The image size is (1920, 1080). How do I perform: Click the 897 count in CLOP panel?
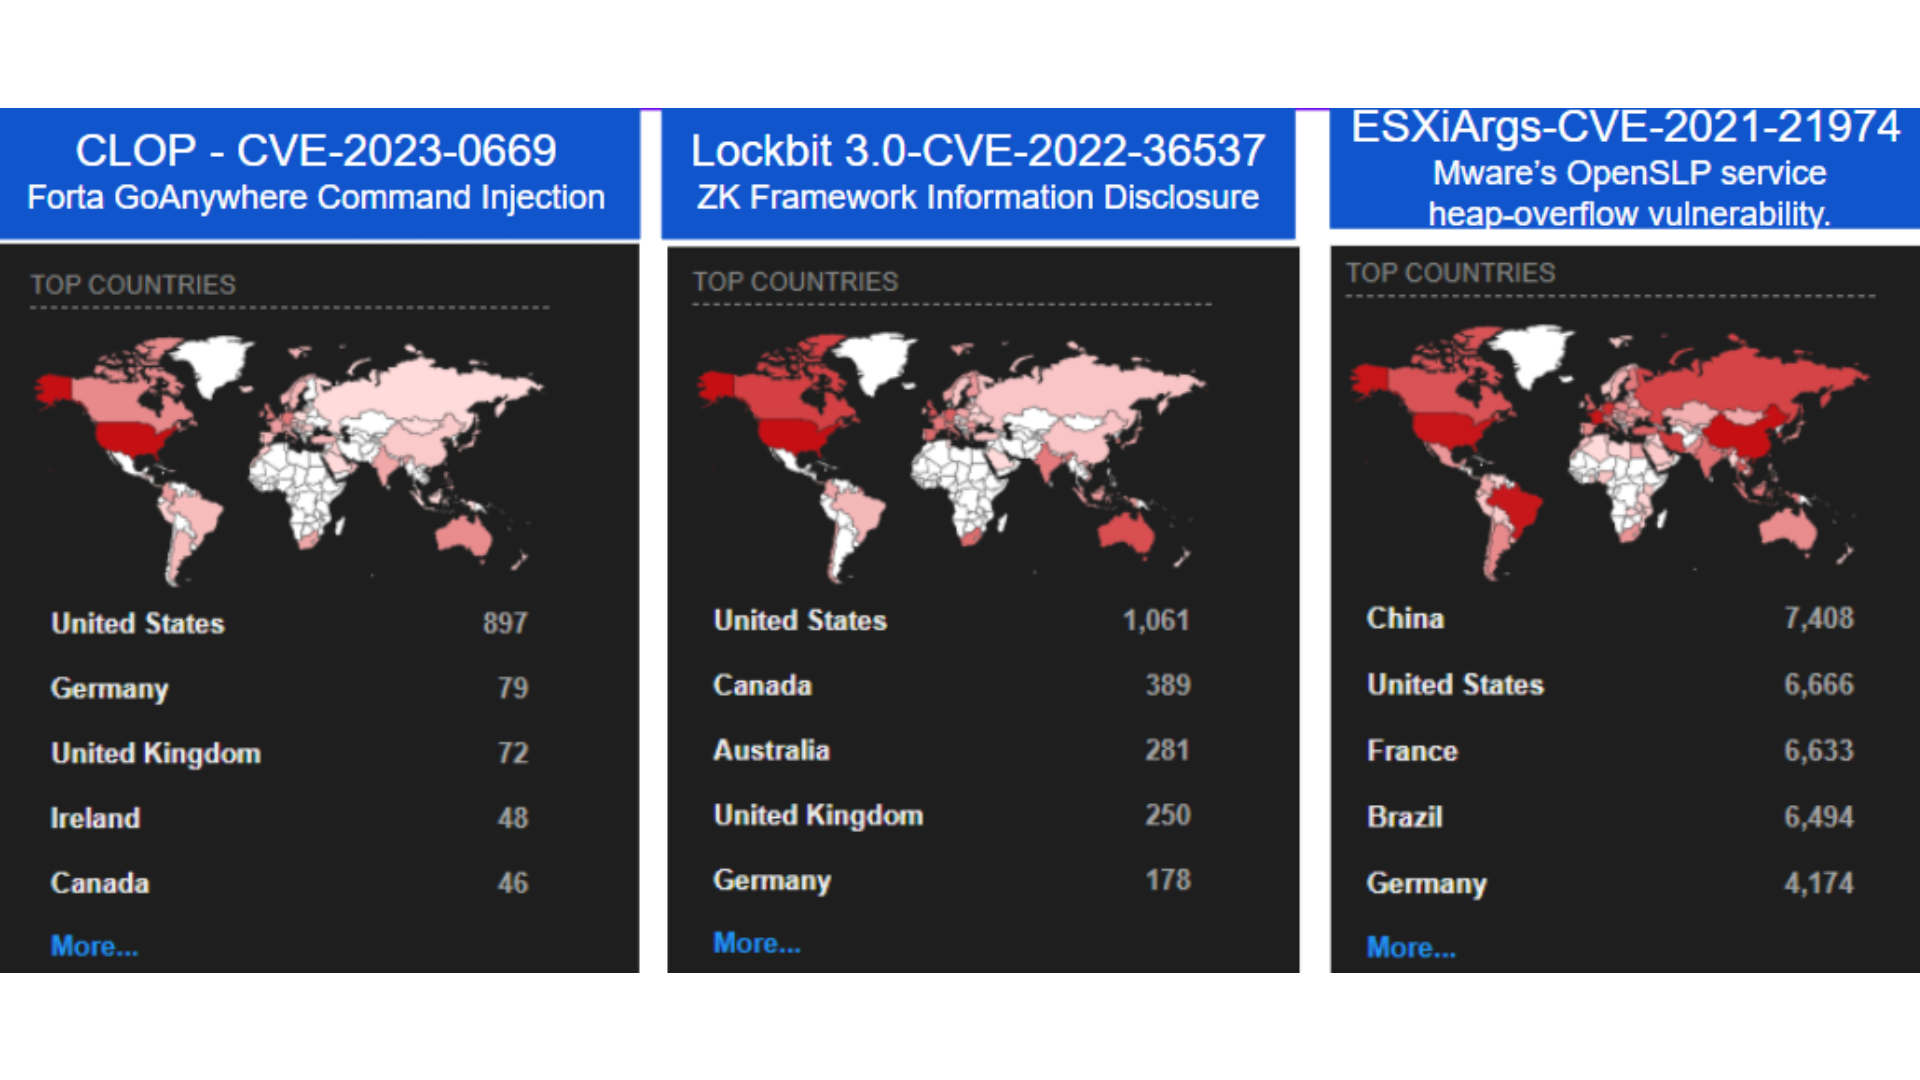click(505, 623)
